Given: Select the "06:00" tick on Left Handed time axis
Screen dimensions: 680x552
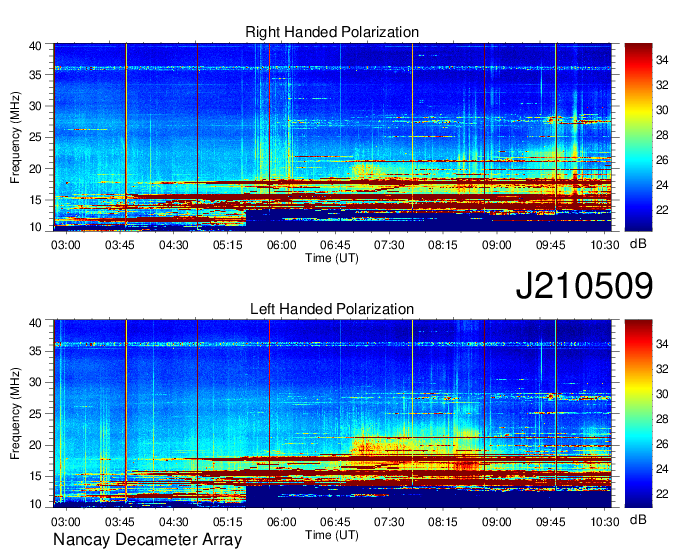Looking at the screenshot, I should (x=281, y=522).
